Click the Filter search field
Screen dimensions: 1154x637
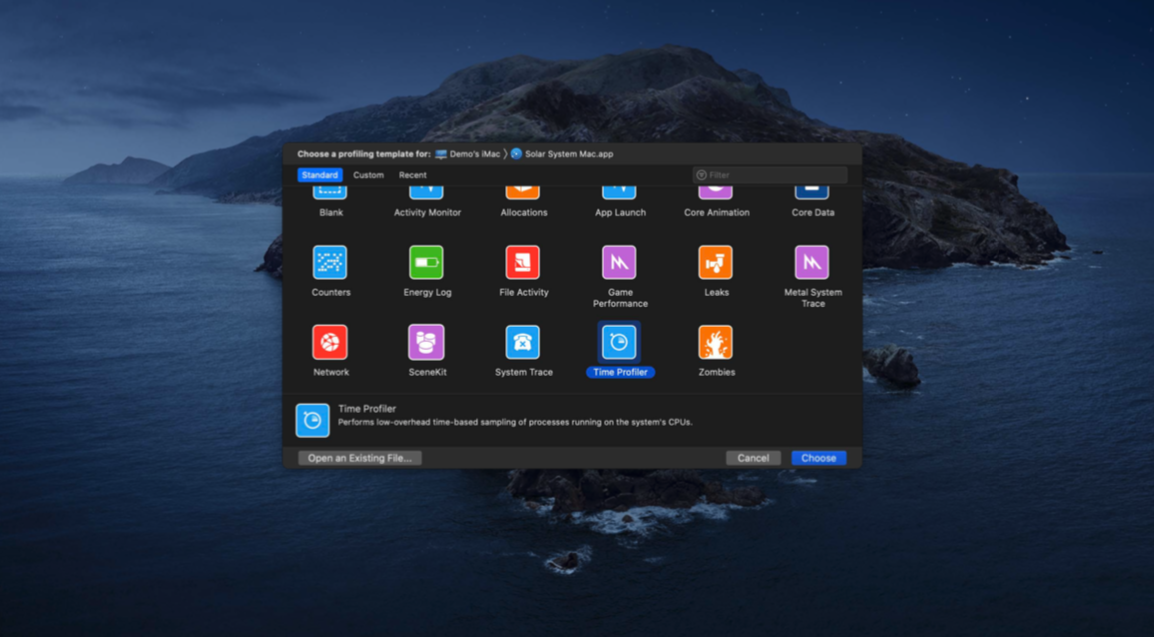[x=770, y=175]
